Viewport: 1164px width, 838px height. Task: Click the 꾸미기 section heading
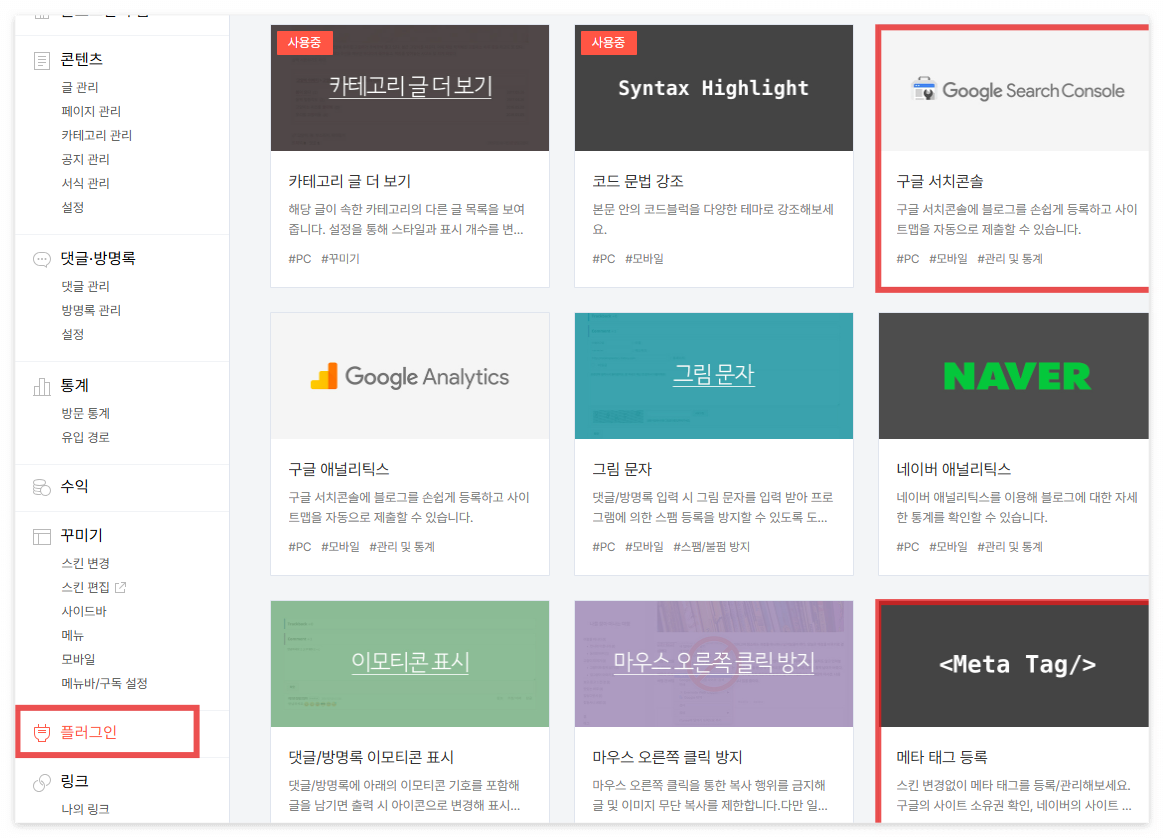(82, 535)
